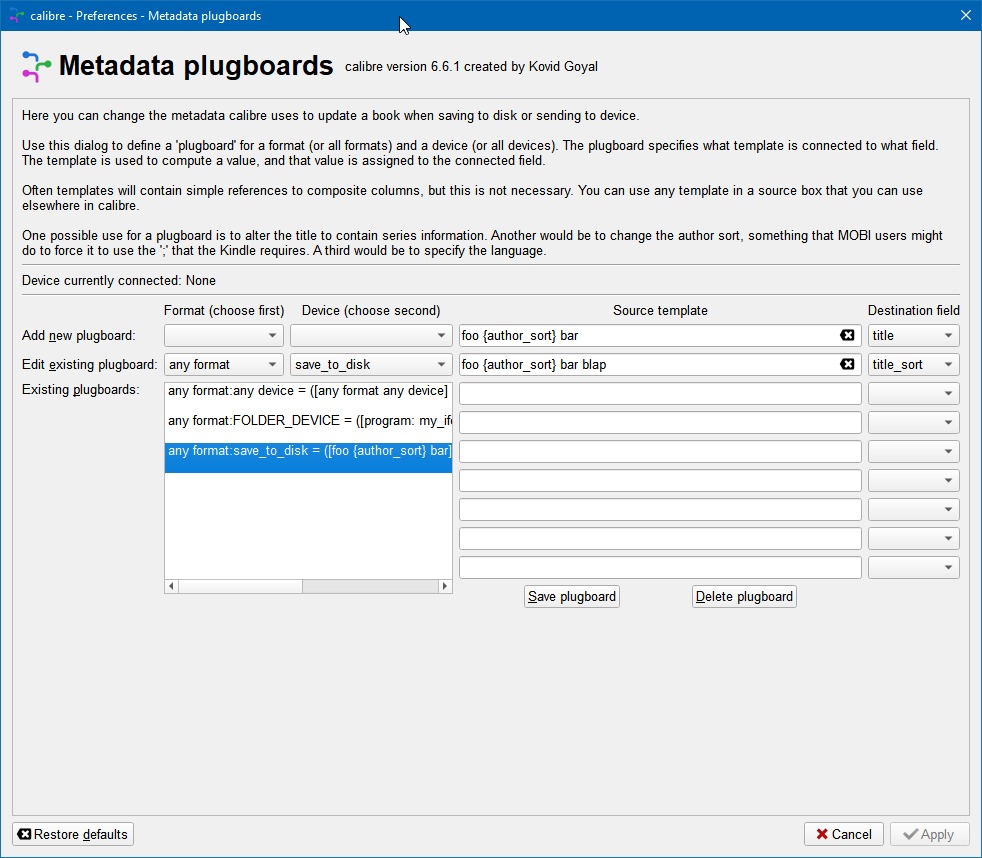Click the Delete plugboard button
982x858 pixels.
(x=744, y=597)
